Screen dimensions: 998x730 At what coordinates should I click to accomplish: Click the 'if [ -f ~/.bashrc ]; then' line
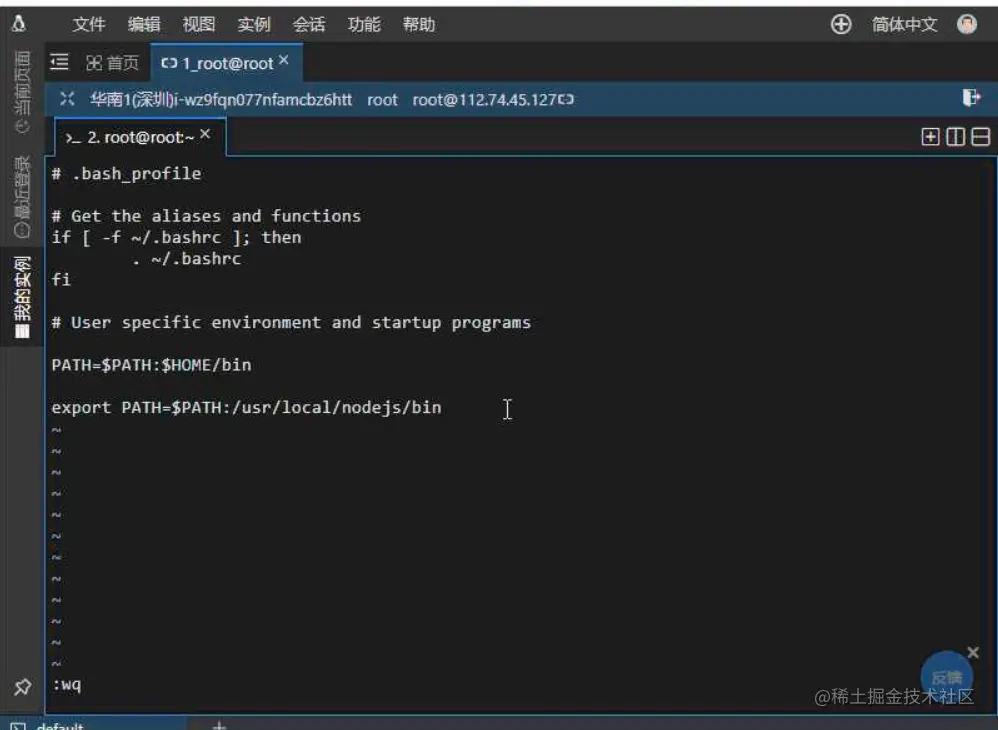click(176, 237)
